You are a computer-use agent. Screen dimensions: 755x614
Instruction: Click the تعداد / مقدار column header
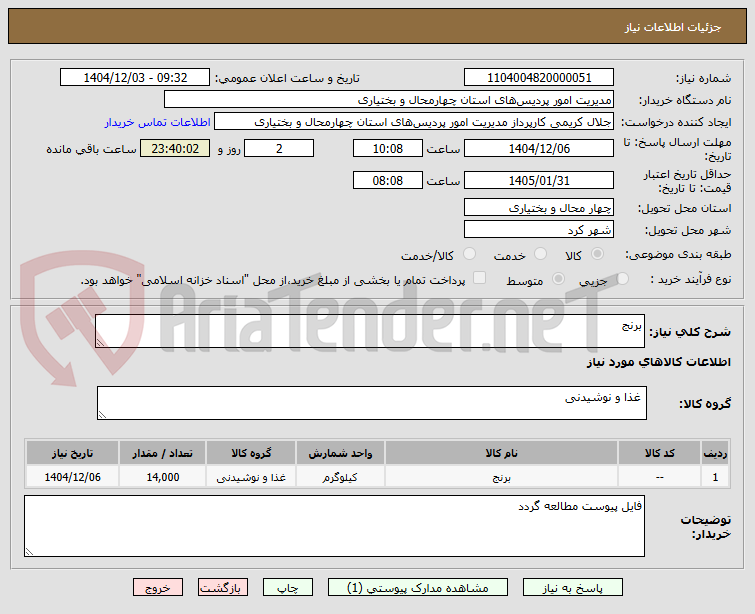point(163,453)
